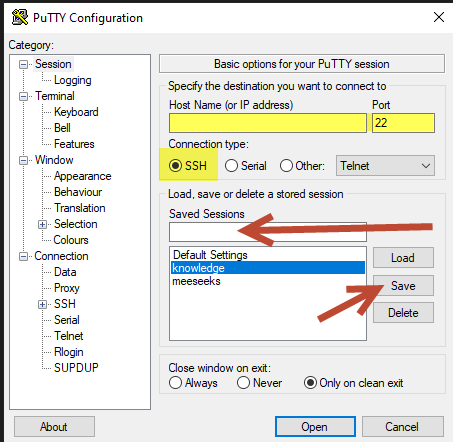Select the SSH connection type
Viewport: 453px width, 442px height.
pyautogui.click(x=175, y=165)
